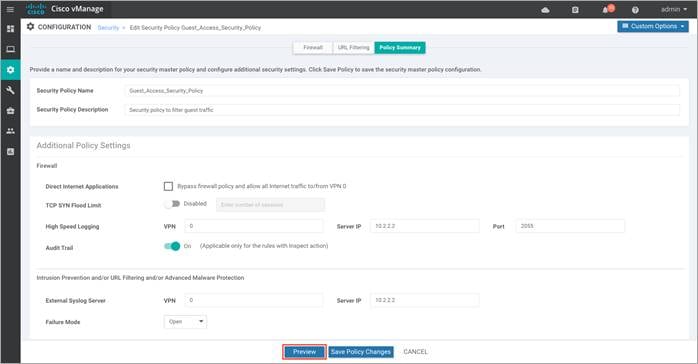Click the Additional Policy Settings heading
The width and height of the screenshot is (698, 364).
pos(83,146)
